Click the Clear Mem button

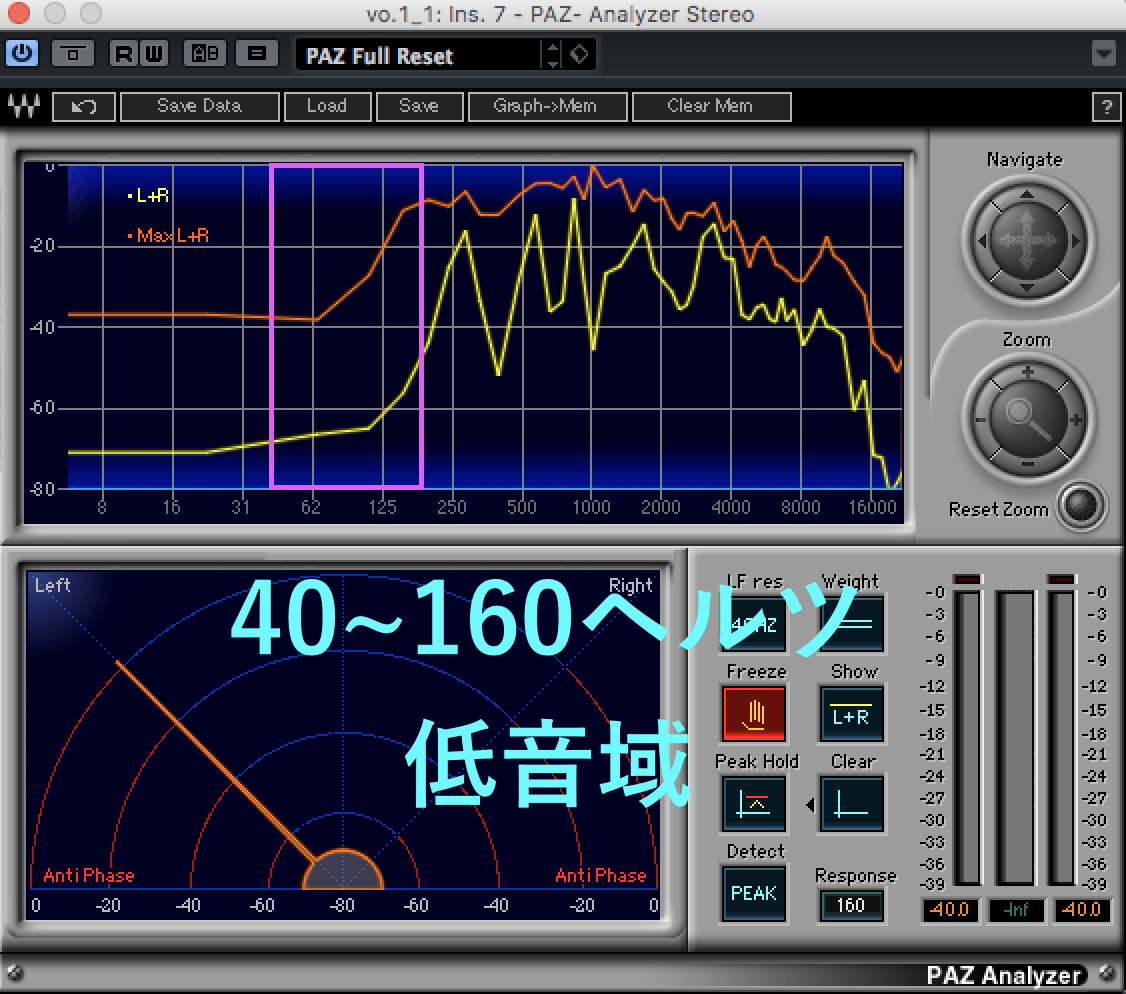pyautogui.click(x=712, y=106)
